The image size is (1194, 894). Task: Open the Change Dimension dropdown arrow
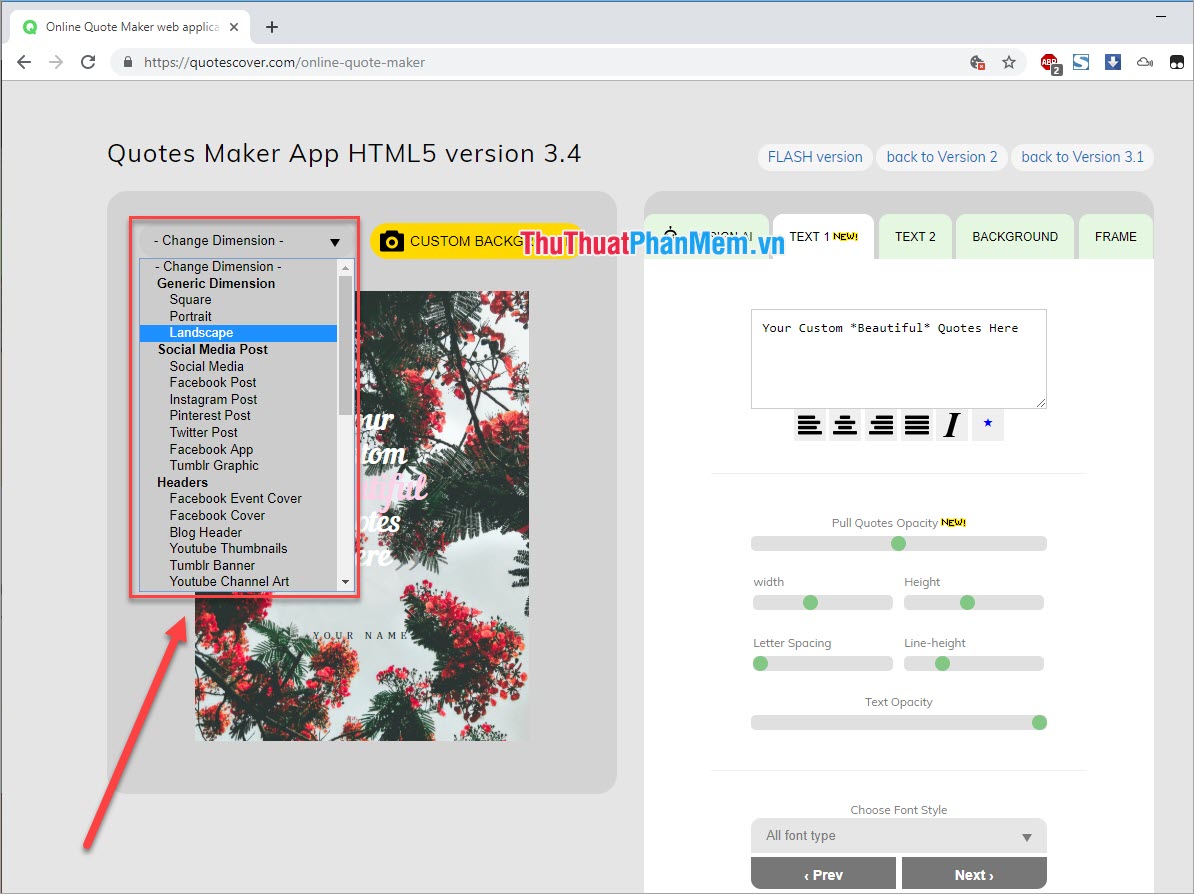tap(335, 240)
